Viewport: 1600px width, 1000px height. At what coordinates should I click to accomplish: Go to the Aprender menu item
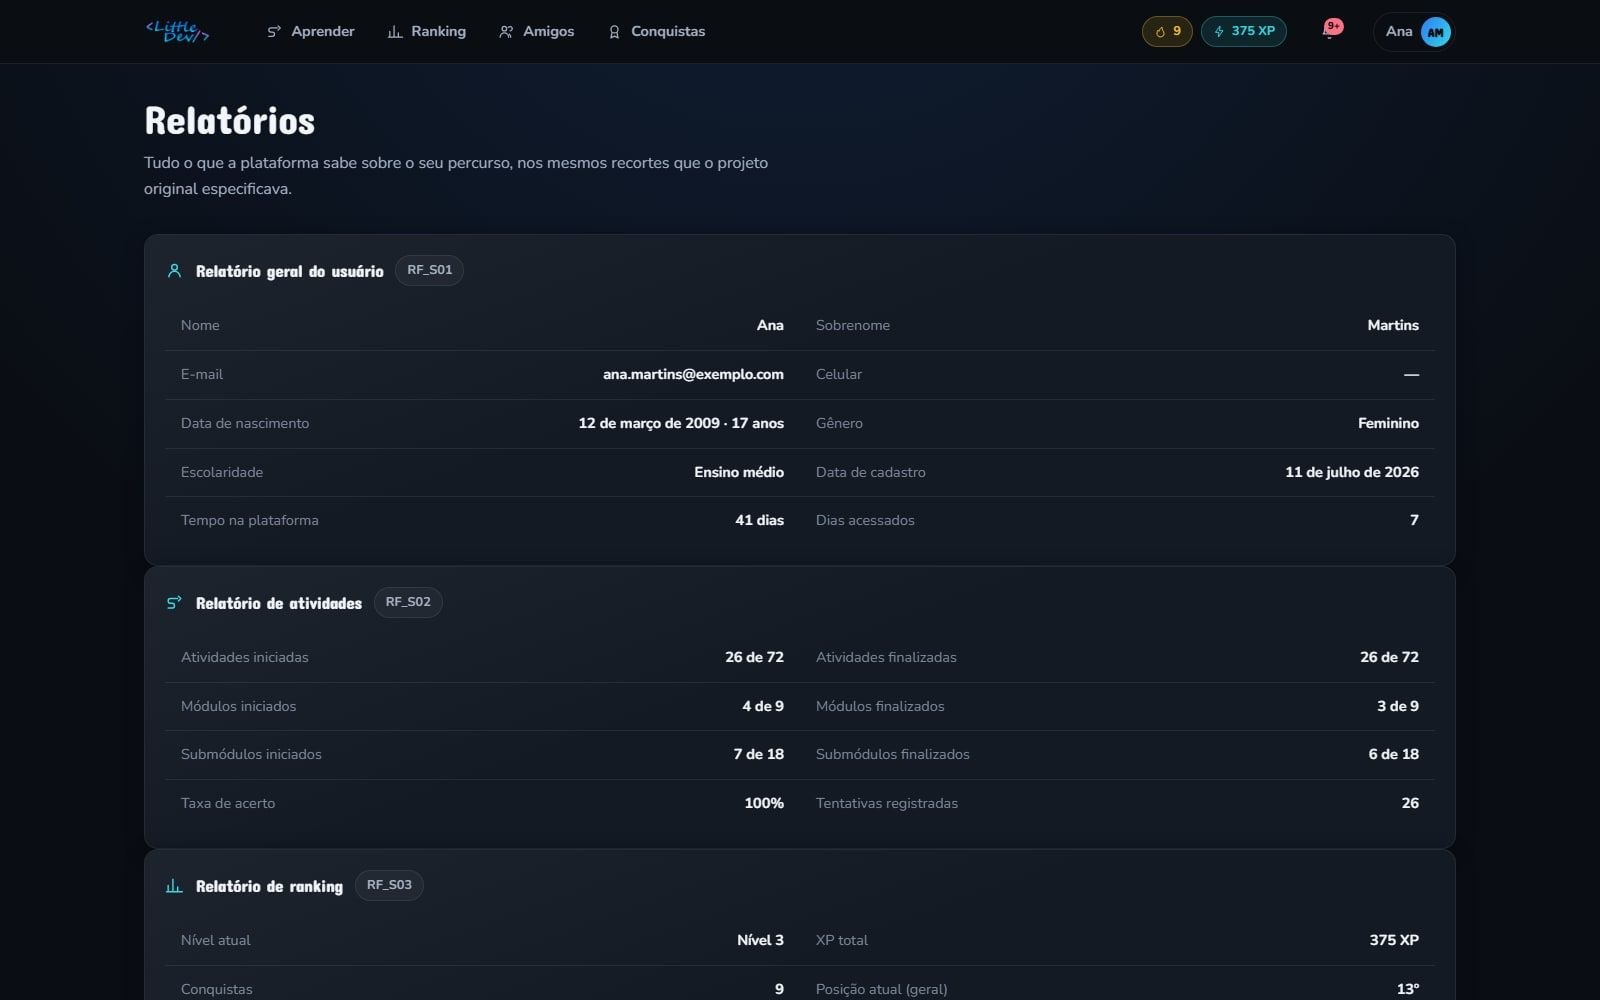[x=311, y=32]
